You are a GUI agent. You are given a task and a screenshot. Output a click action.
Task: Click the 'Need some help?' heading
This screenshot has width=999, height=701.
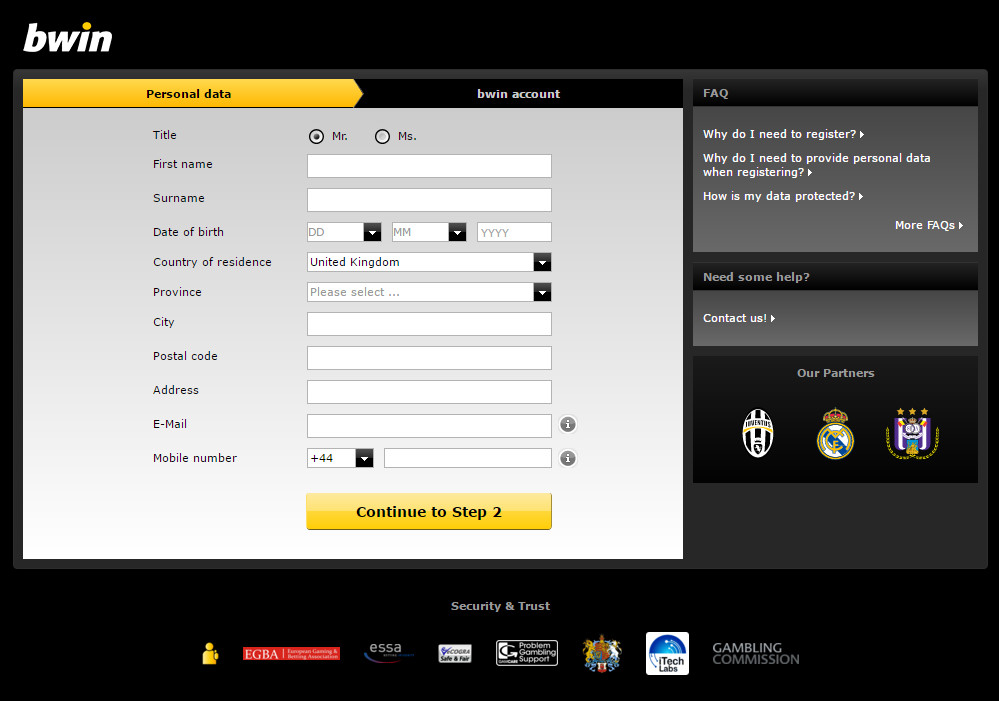[756, 277]
